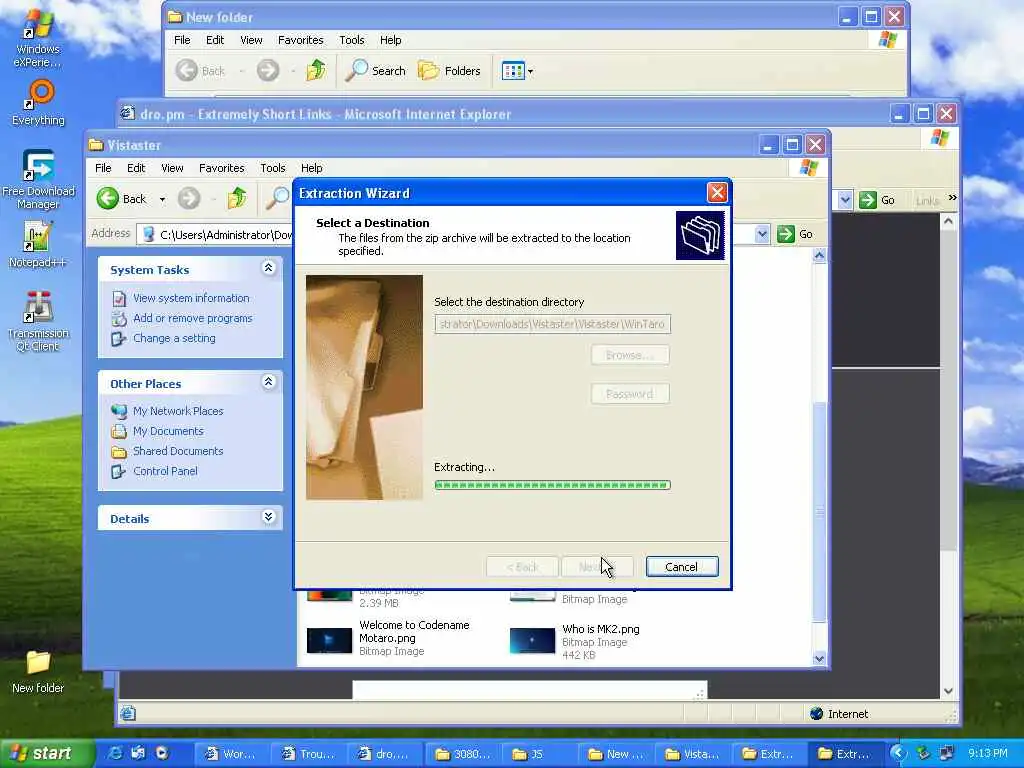The width and height of the screenshot is (1024, 768).
Task: Open Vistaster address bar dropdown
Action: [761, 234]
